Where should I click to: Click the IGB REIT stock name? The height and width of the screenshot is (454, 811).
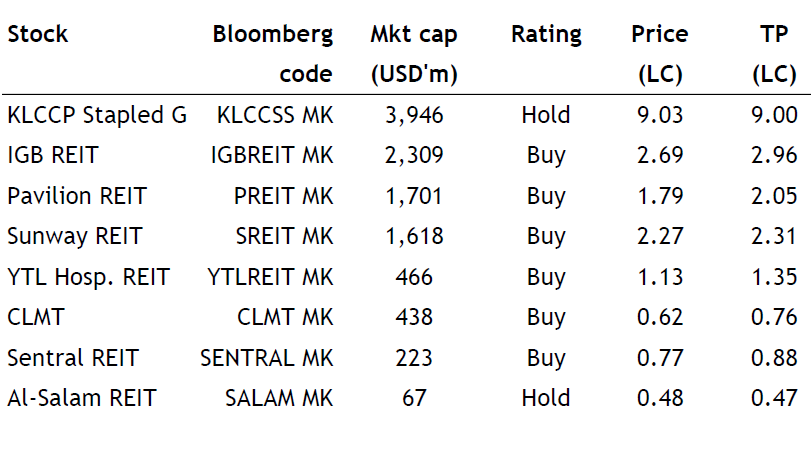[53, 155]
